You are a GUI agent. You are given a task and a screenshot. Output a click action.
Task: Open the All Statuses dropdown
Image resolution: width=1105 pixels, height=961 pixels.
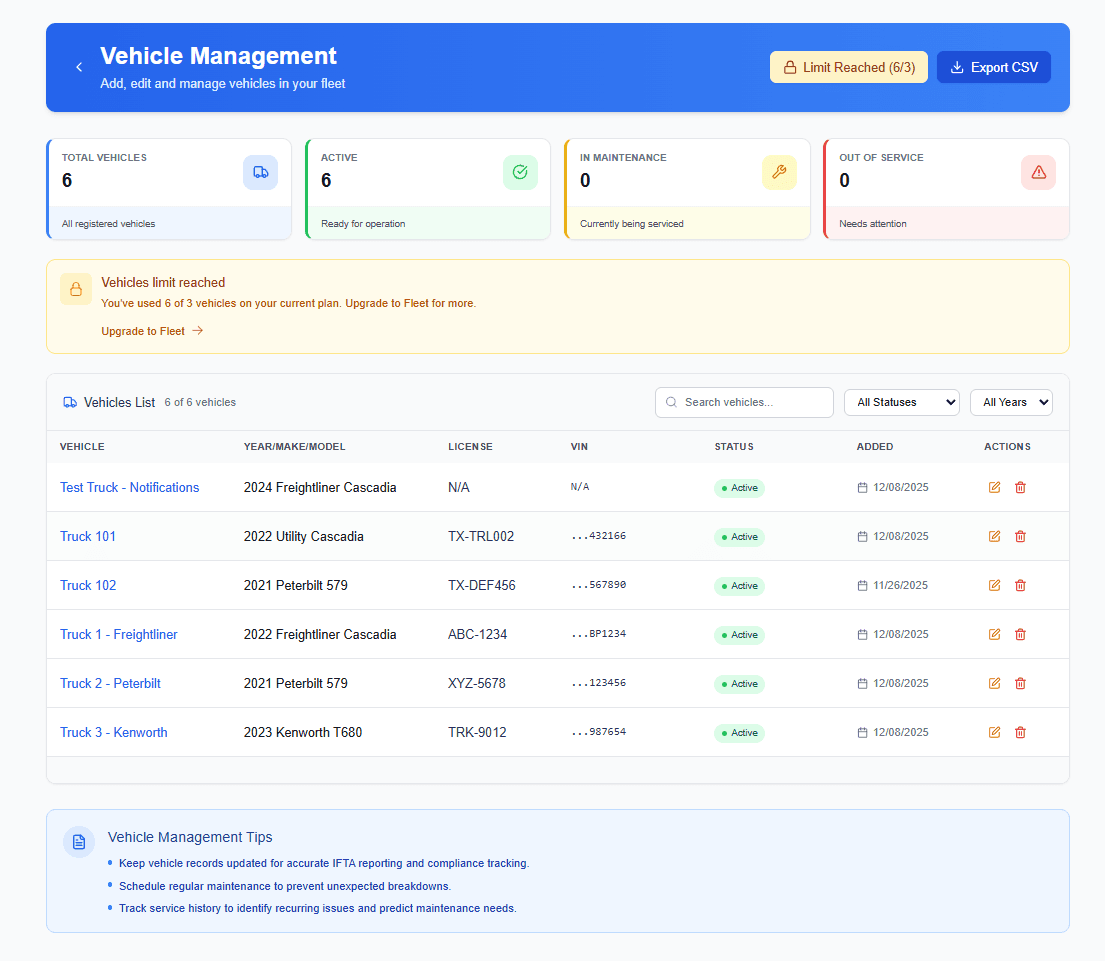(x=901, y=402)
